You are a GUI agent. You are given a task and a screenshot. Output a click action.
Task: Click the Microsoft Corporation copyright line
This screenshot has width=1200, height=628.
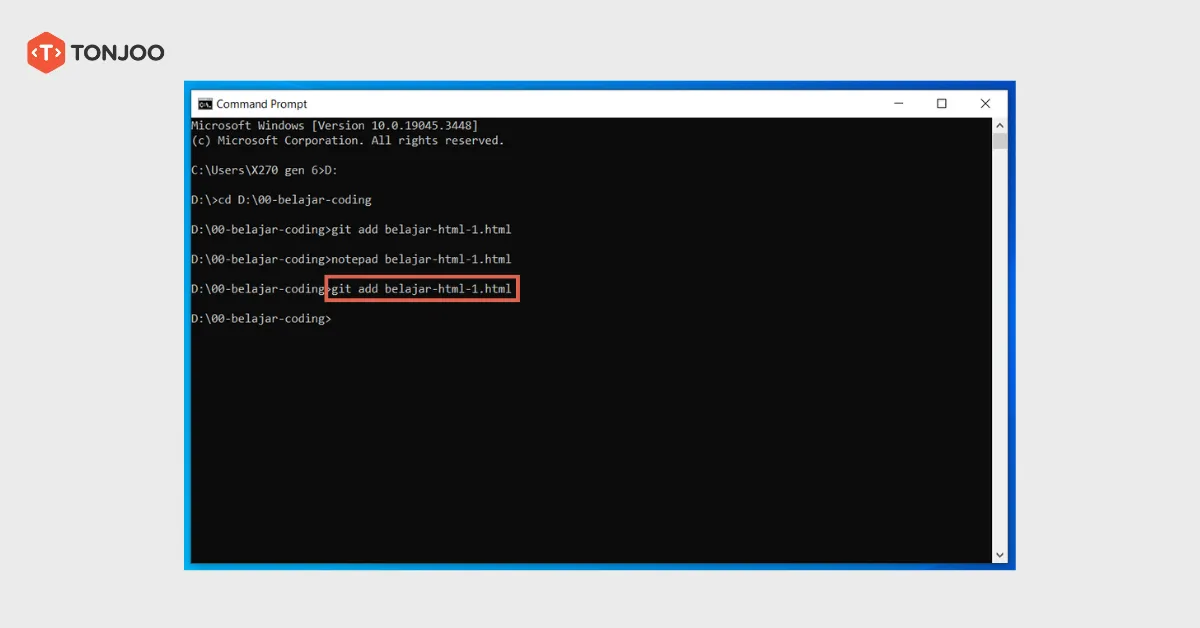click(x=347, y=141)
